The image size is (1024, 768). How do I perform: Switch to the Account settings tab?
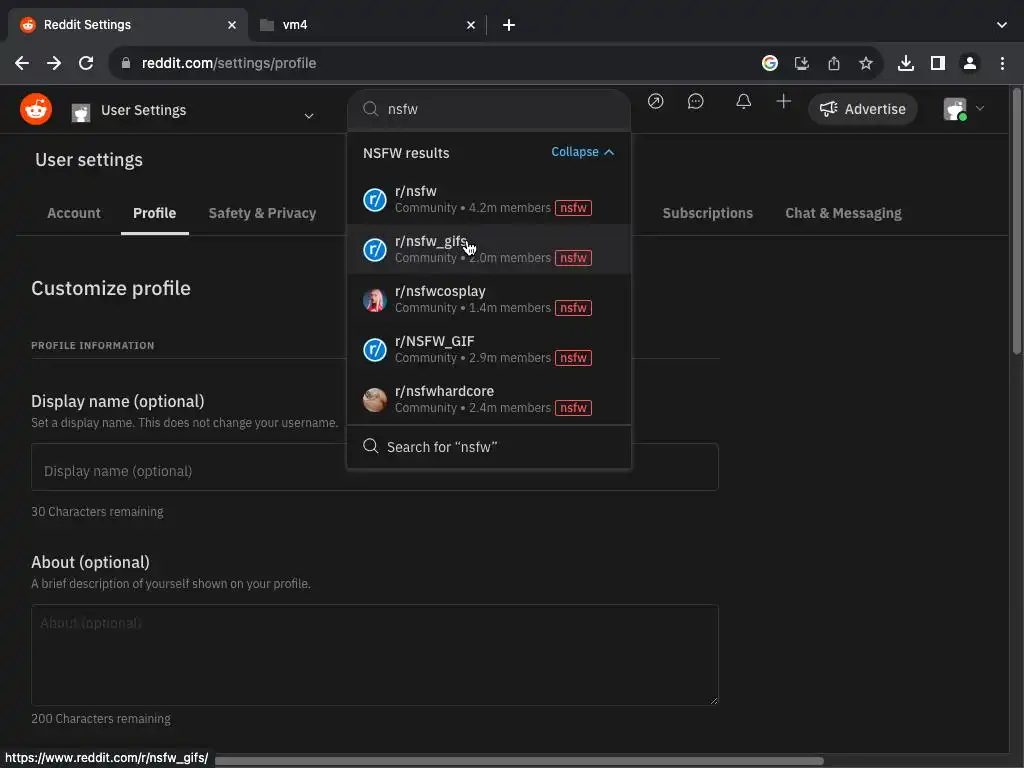coord(74,214)
